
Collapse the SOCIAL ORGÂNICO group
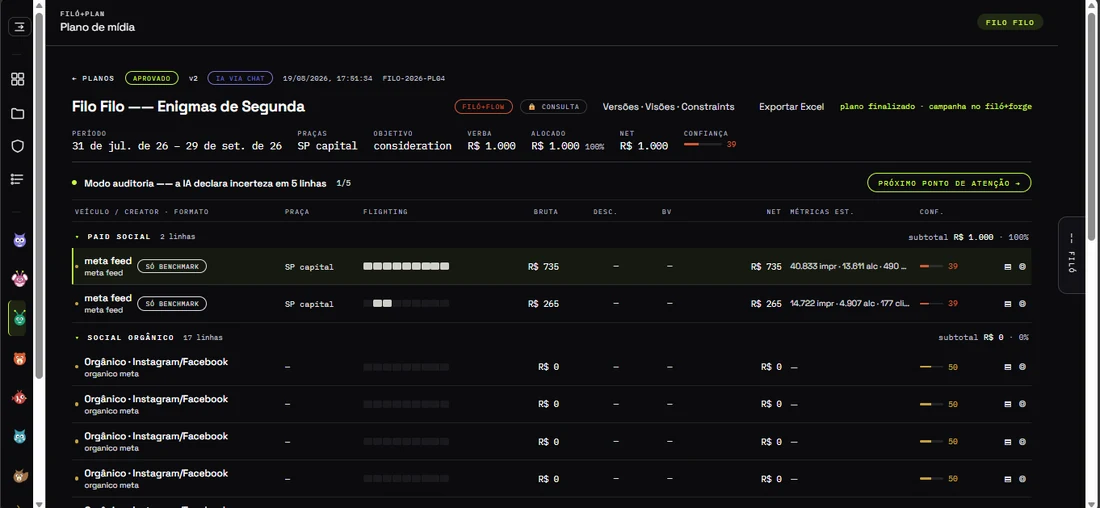77,337
